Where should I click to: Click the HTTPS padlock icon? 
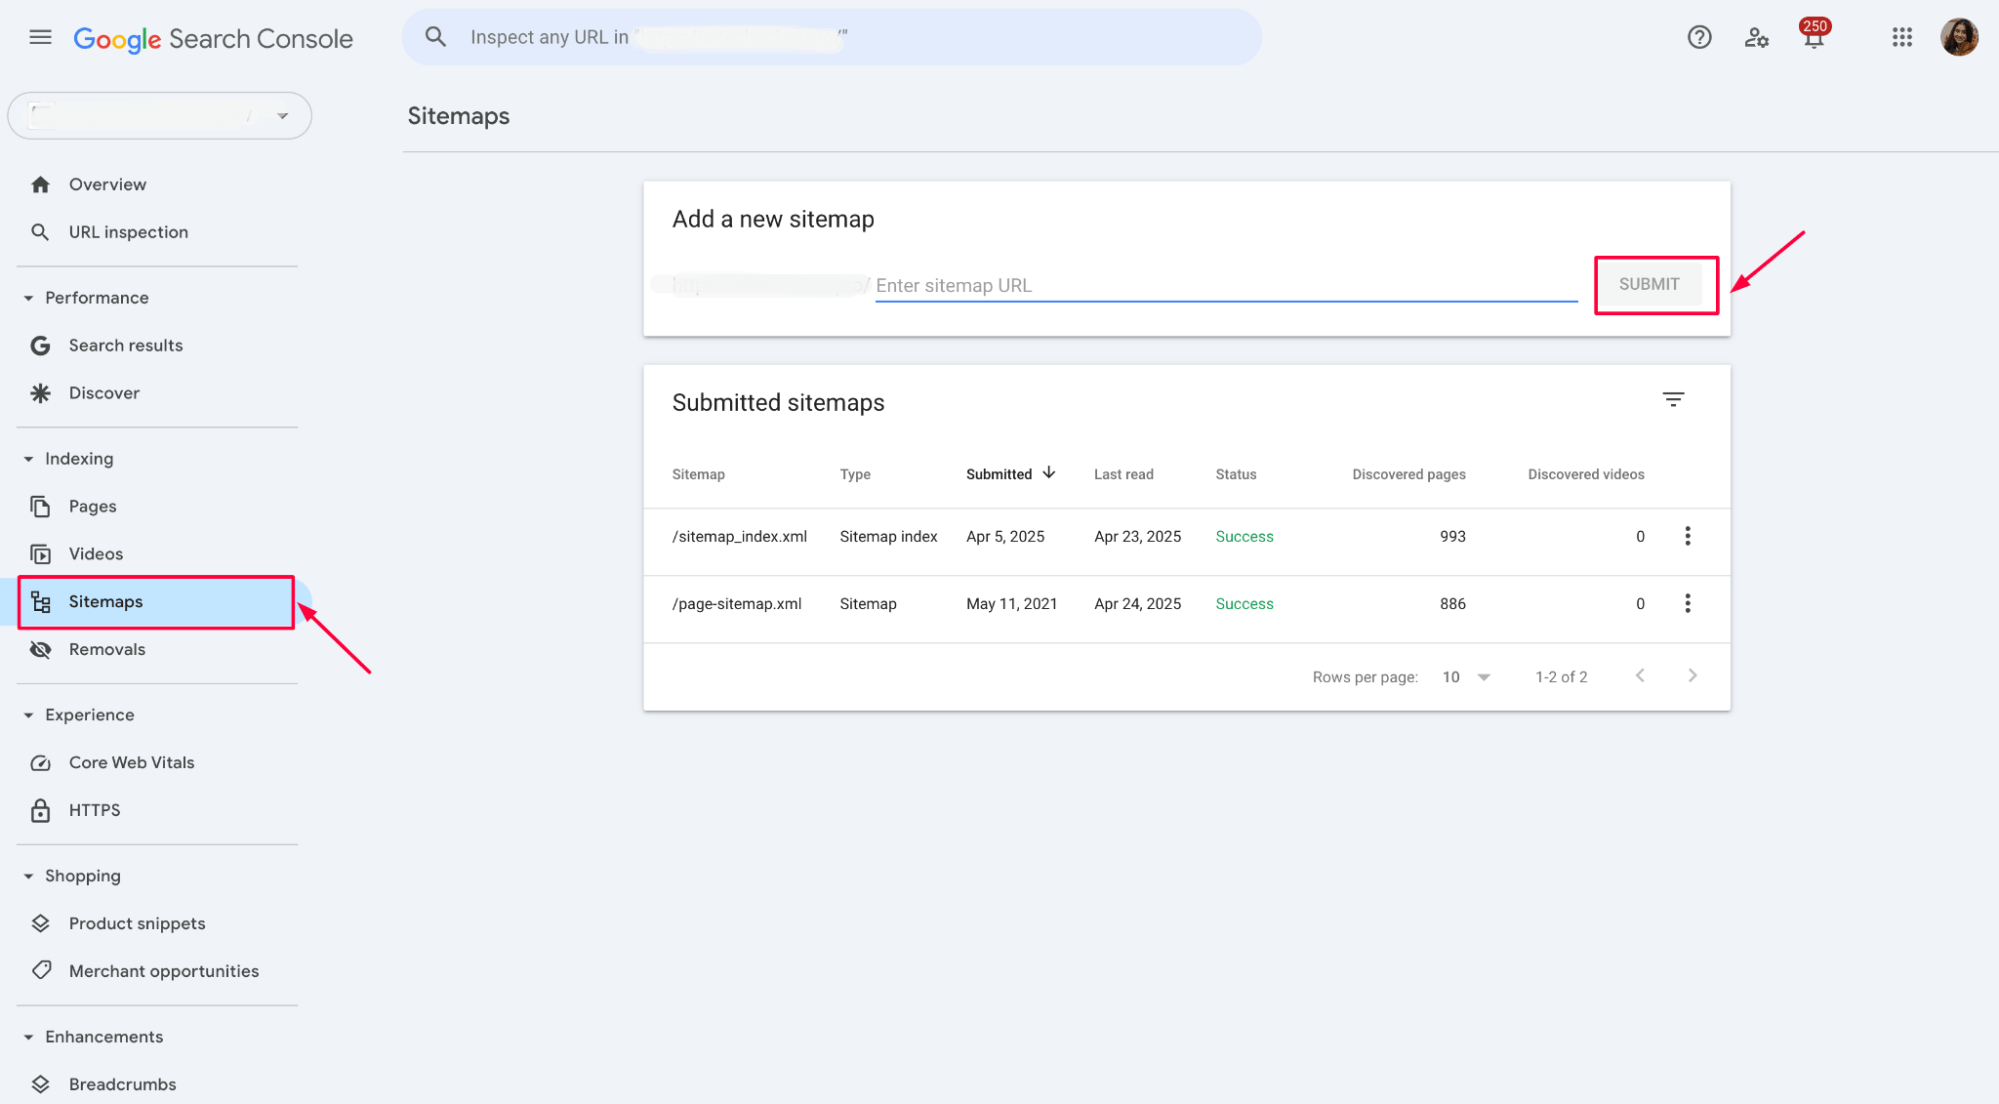(x=40, y=810)
